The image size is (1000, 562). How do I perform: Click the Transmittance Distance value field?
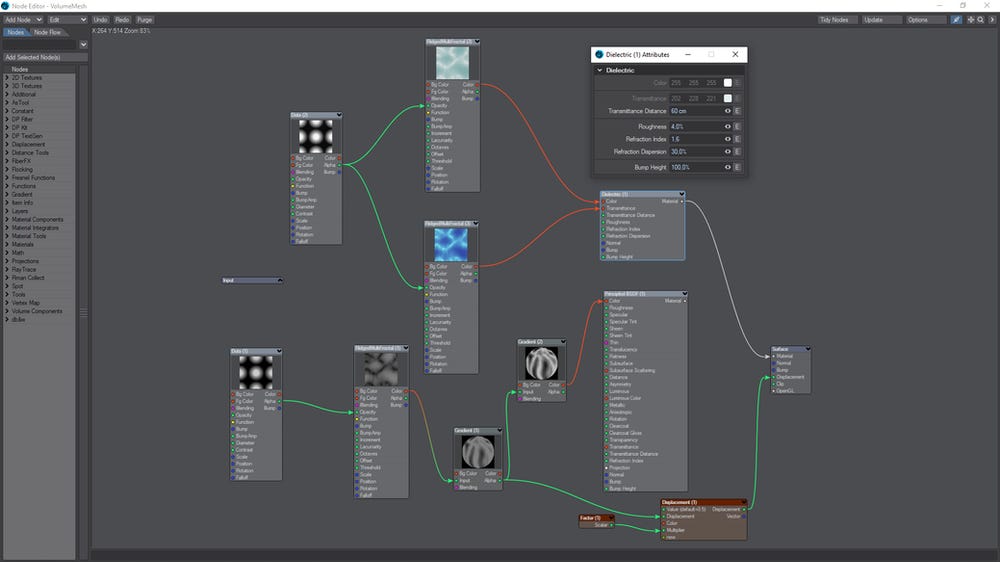(x=695, y=111)
